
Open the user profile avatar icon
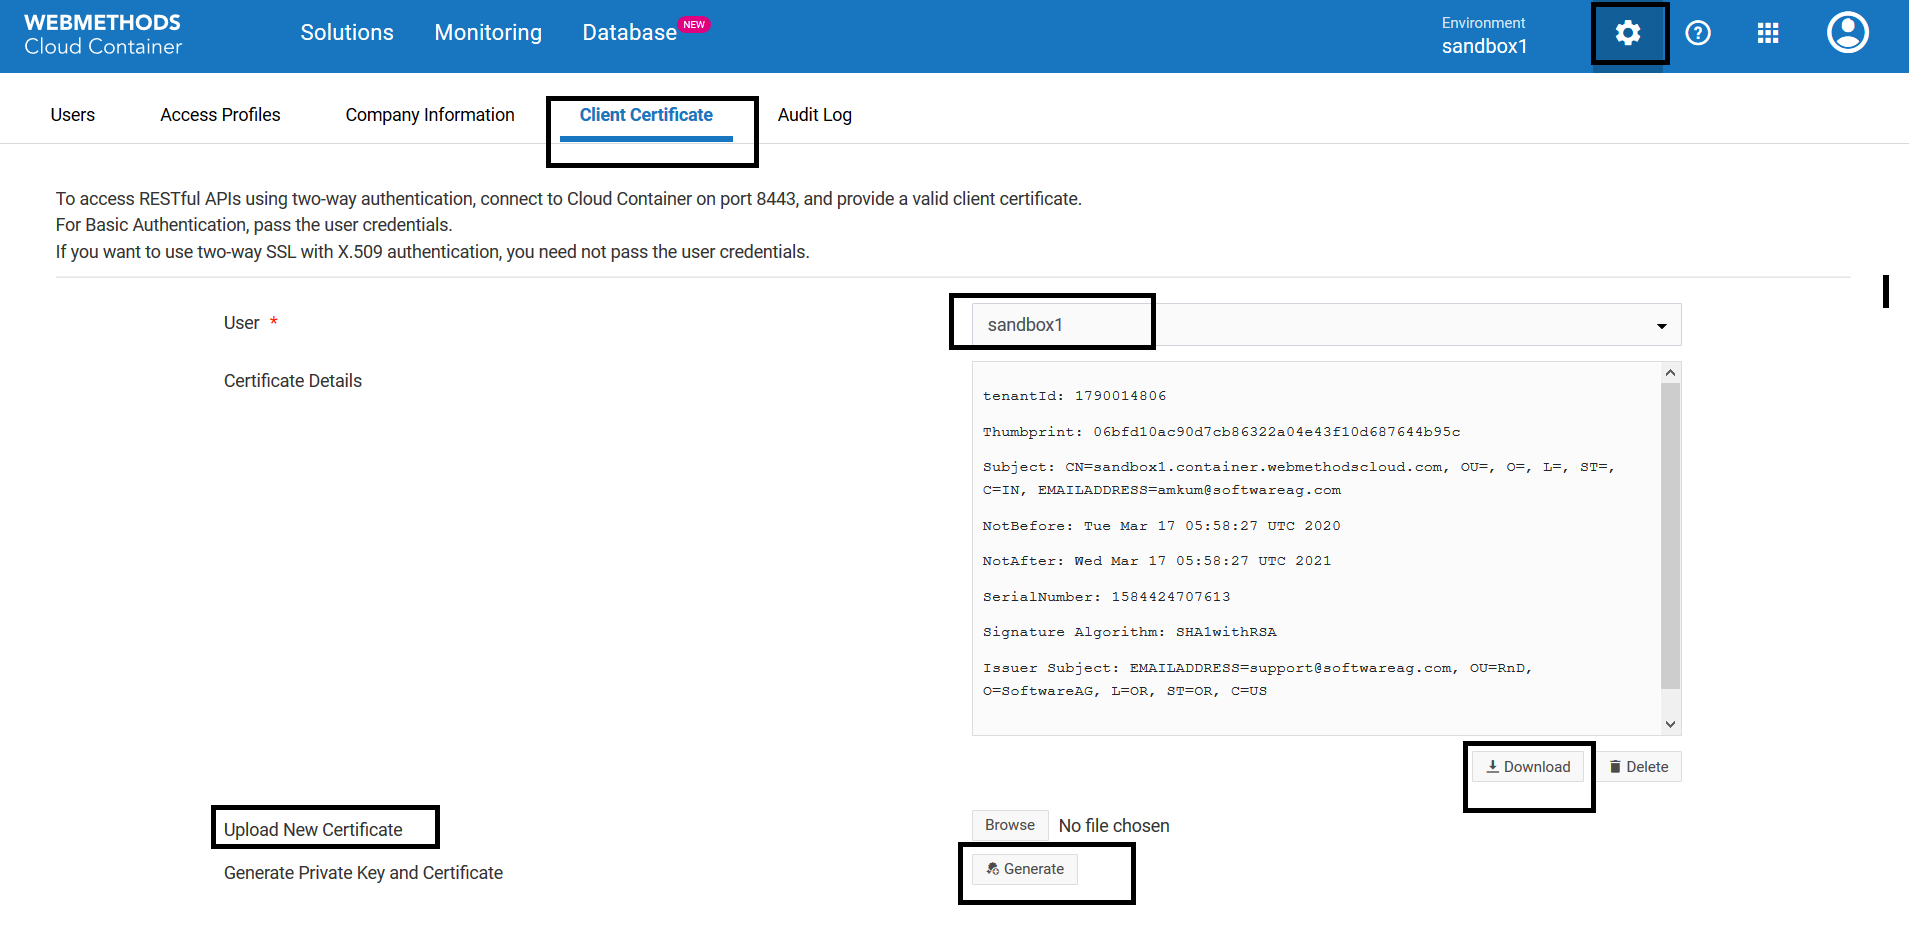1848,32
